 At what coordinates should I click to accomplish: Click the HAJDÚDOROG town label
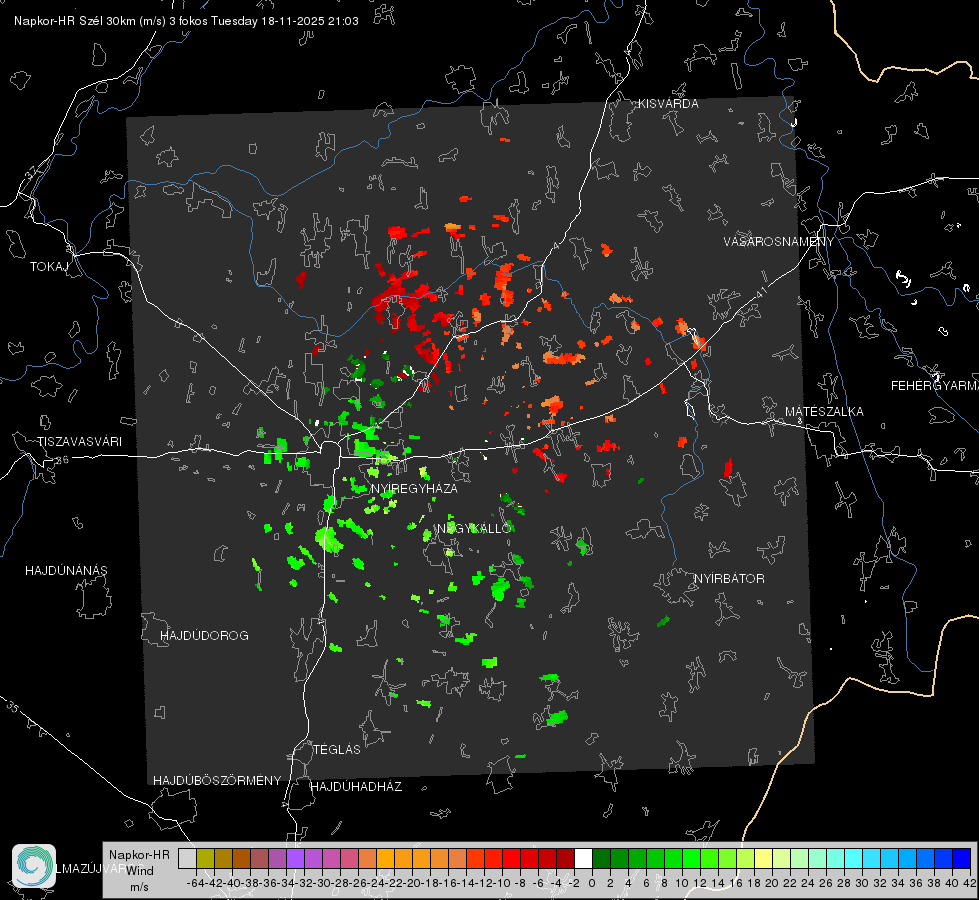tap(204, 636)
